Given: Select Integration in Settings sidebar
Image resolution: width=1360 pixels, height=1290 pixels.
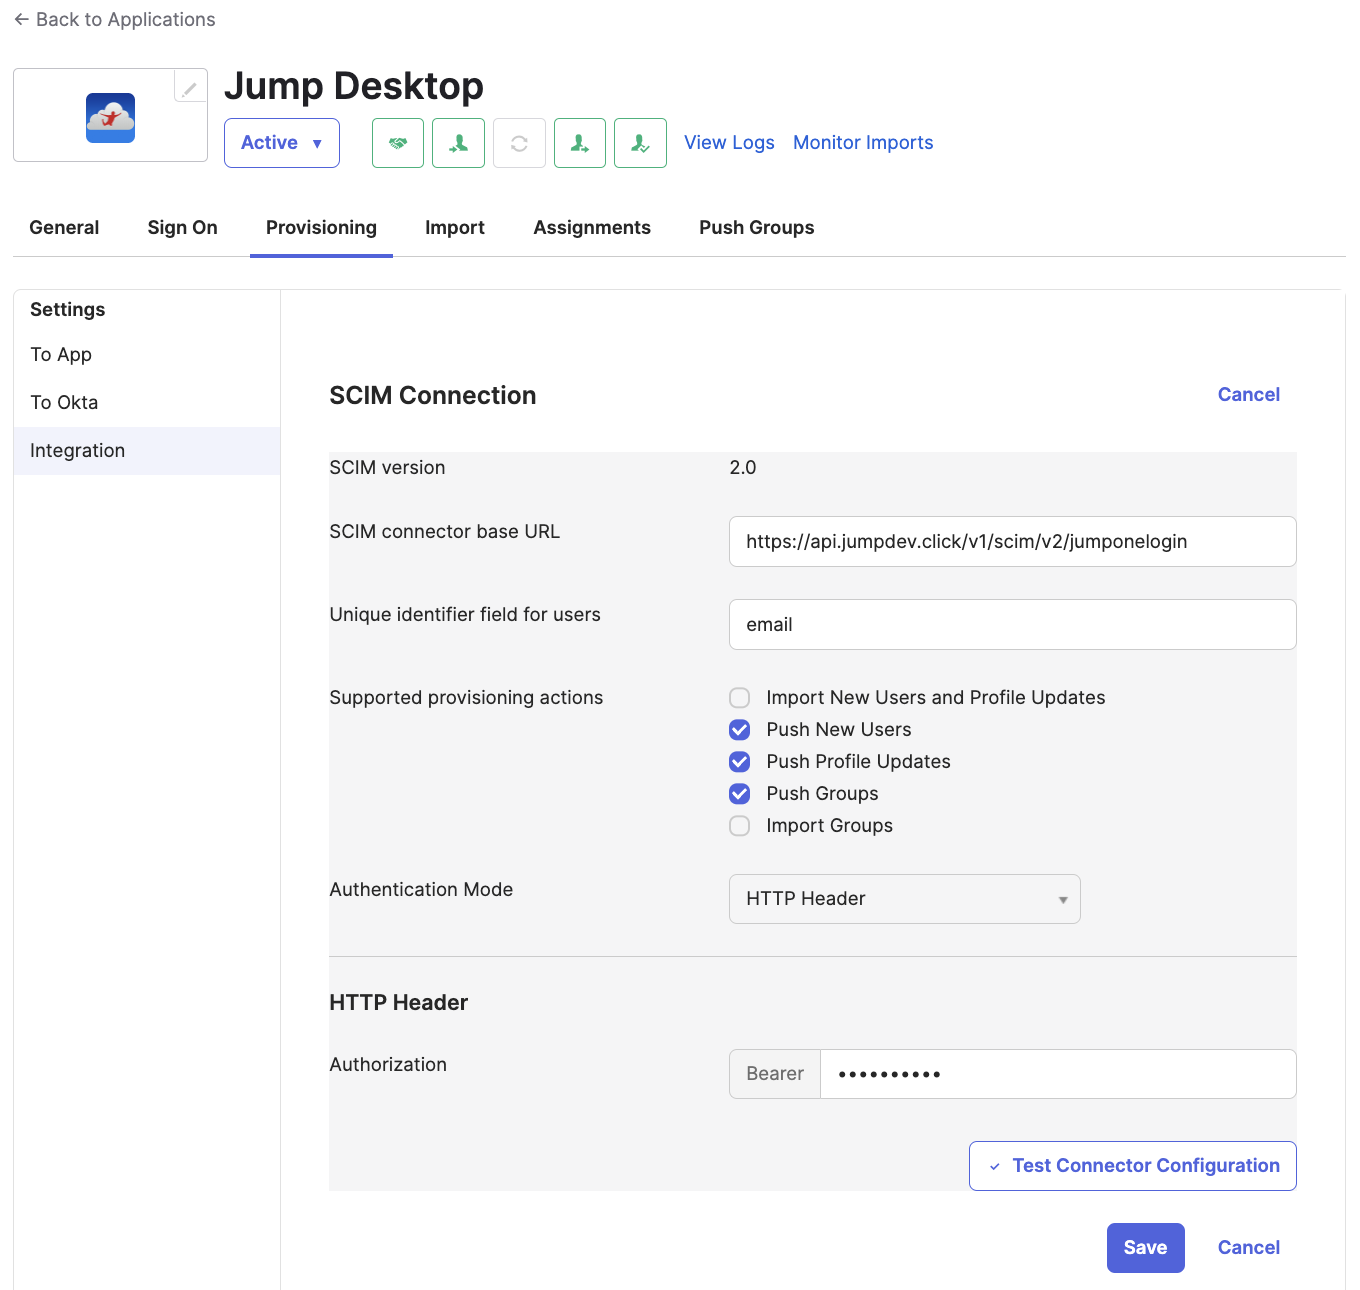Looking at the screenshot, I should 147,451.
